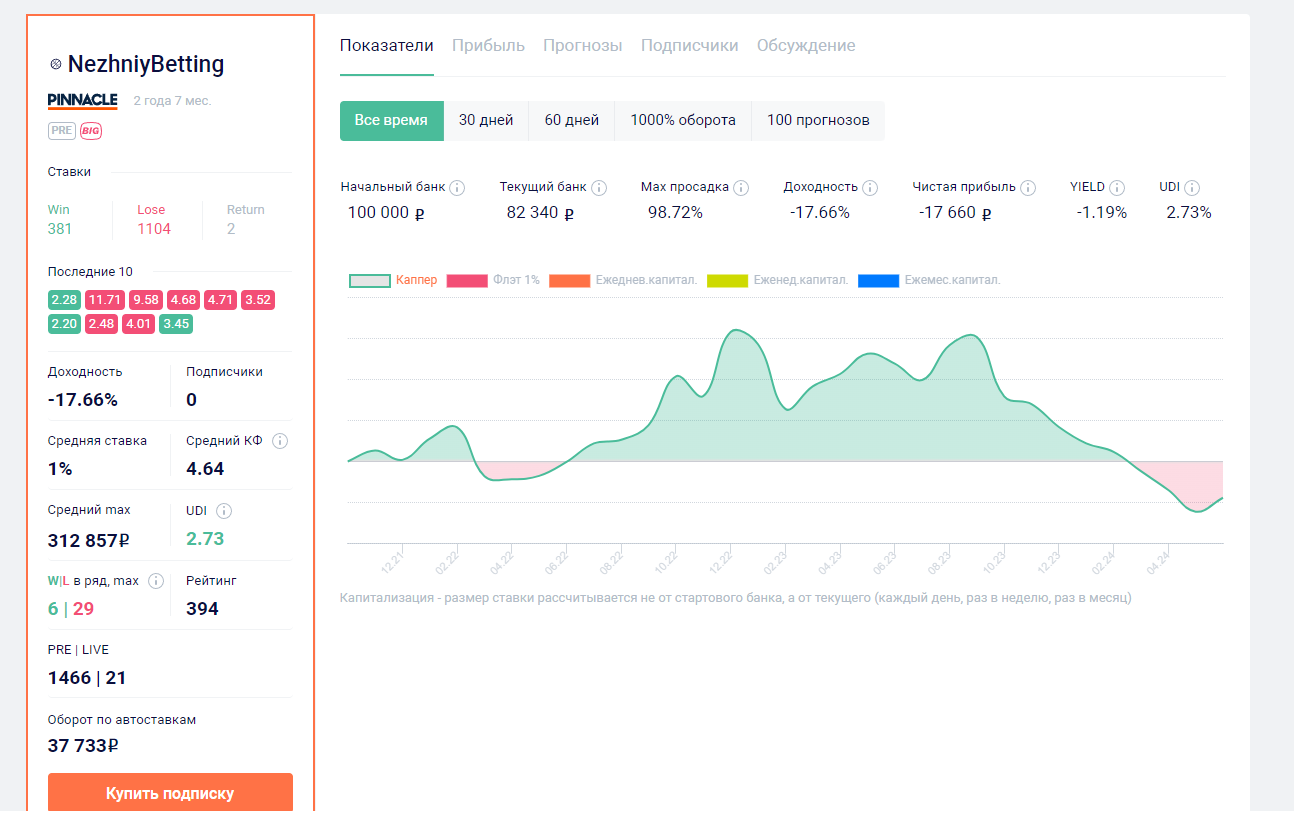1294x813 pixels.
Task: Click info icon next to Начальный банк
Action: 457,188
